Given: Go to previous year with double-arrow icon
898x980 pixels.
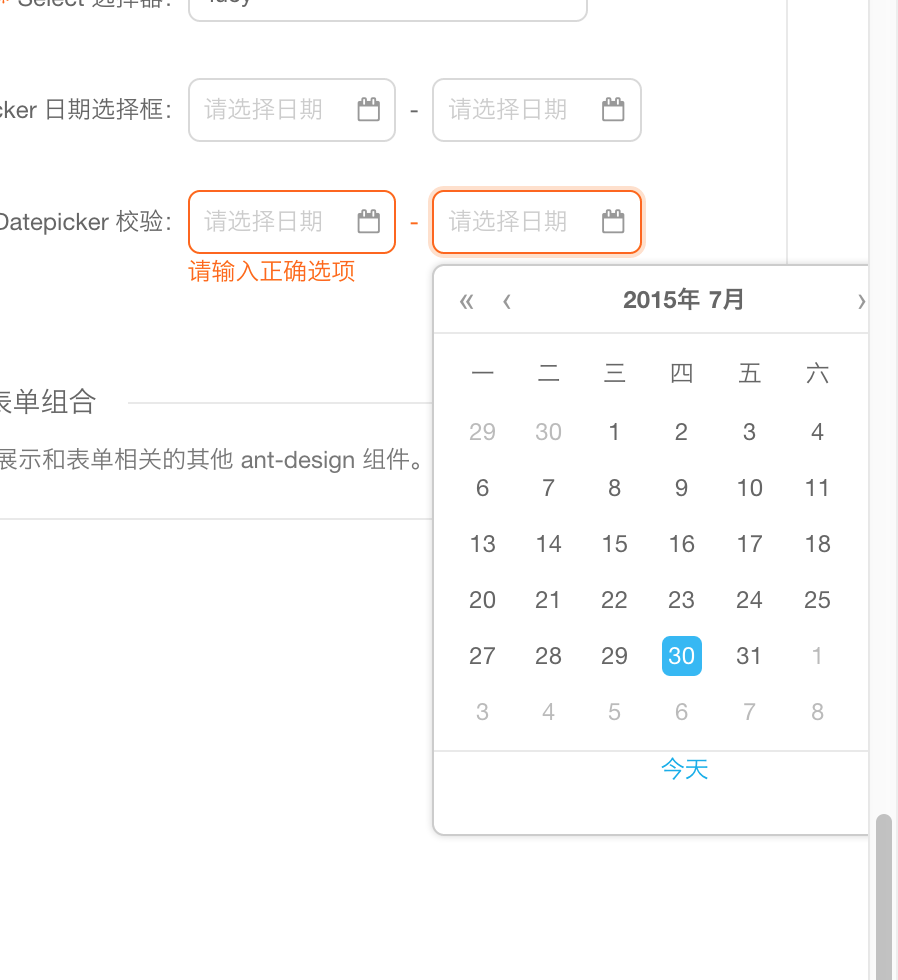Looking at the screenshot, I should 466,301.
